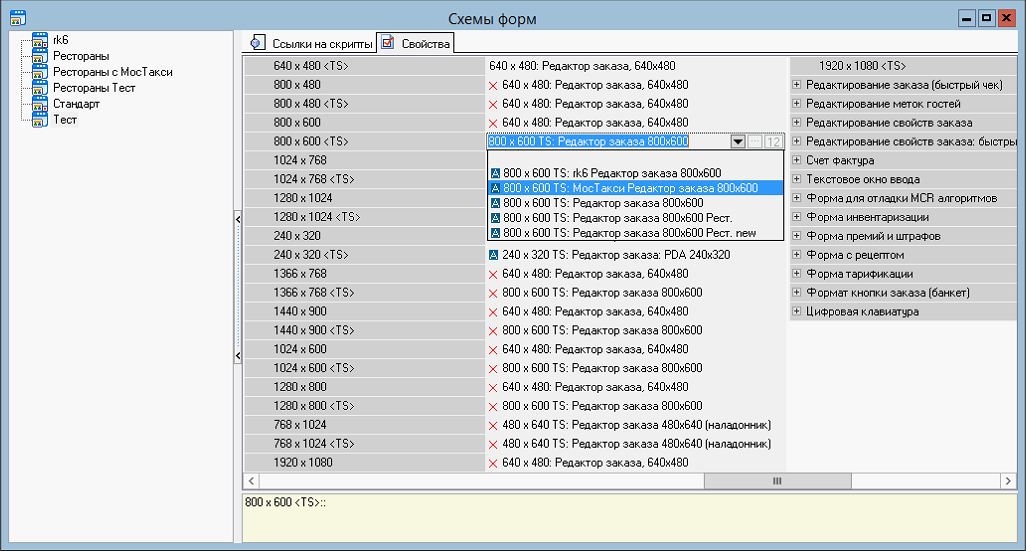Screen dimensions: 1026x551
Task: Open the 800 x 600 TS combo dropdown arrow
Action: [x=738, y=142]
